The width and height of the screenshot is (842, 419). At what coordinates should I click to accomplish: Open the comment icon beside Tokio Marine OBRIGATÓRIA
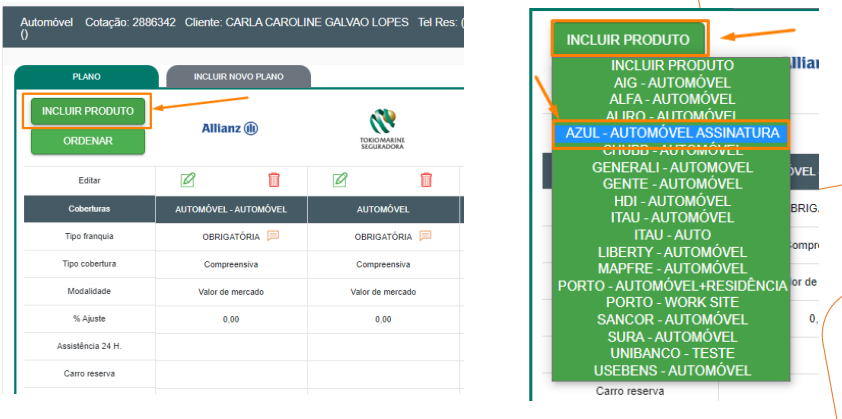click(425, 236)
